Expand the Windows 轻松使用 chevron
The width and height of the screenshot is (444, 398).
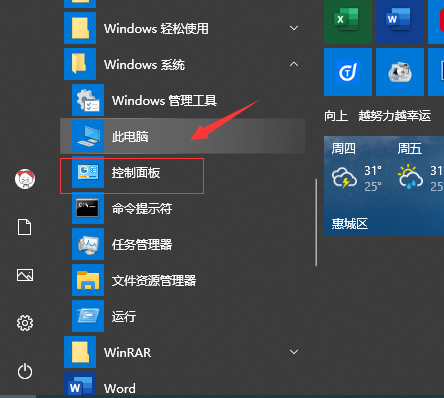coord(294,28)
